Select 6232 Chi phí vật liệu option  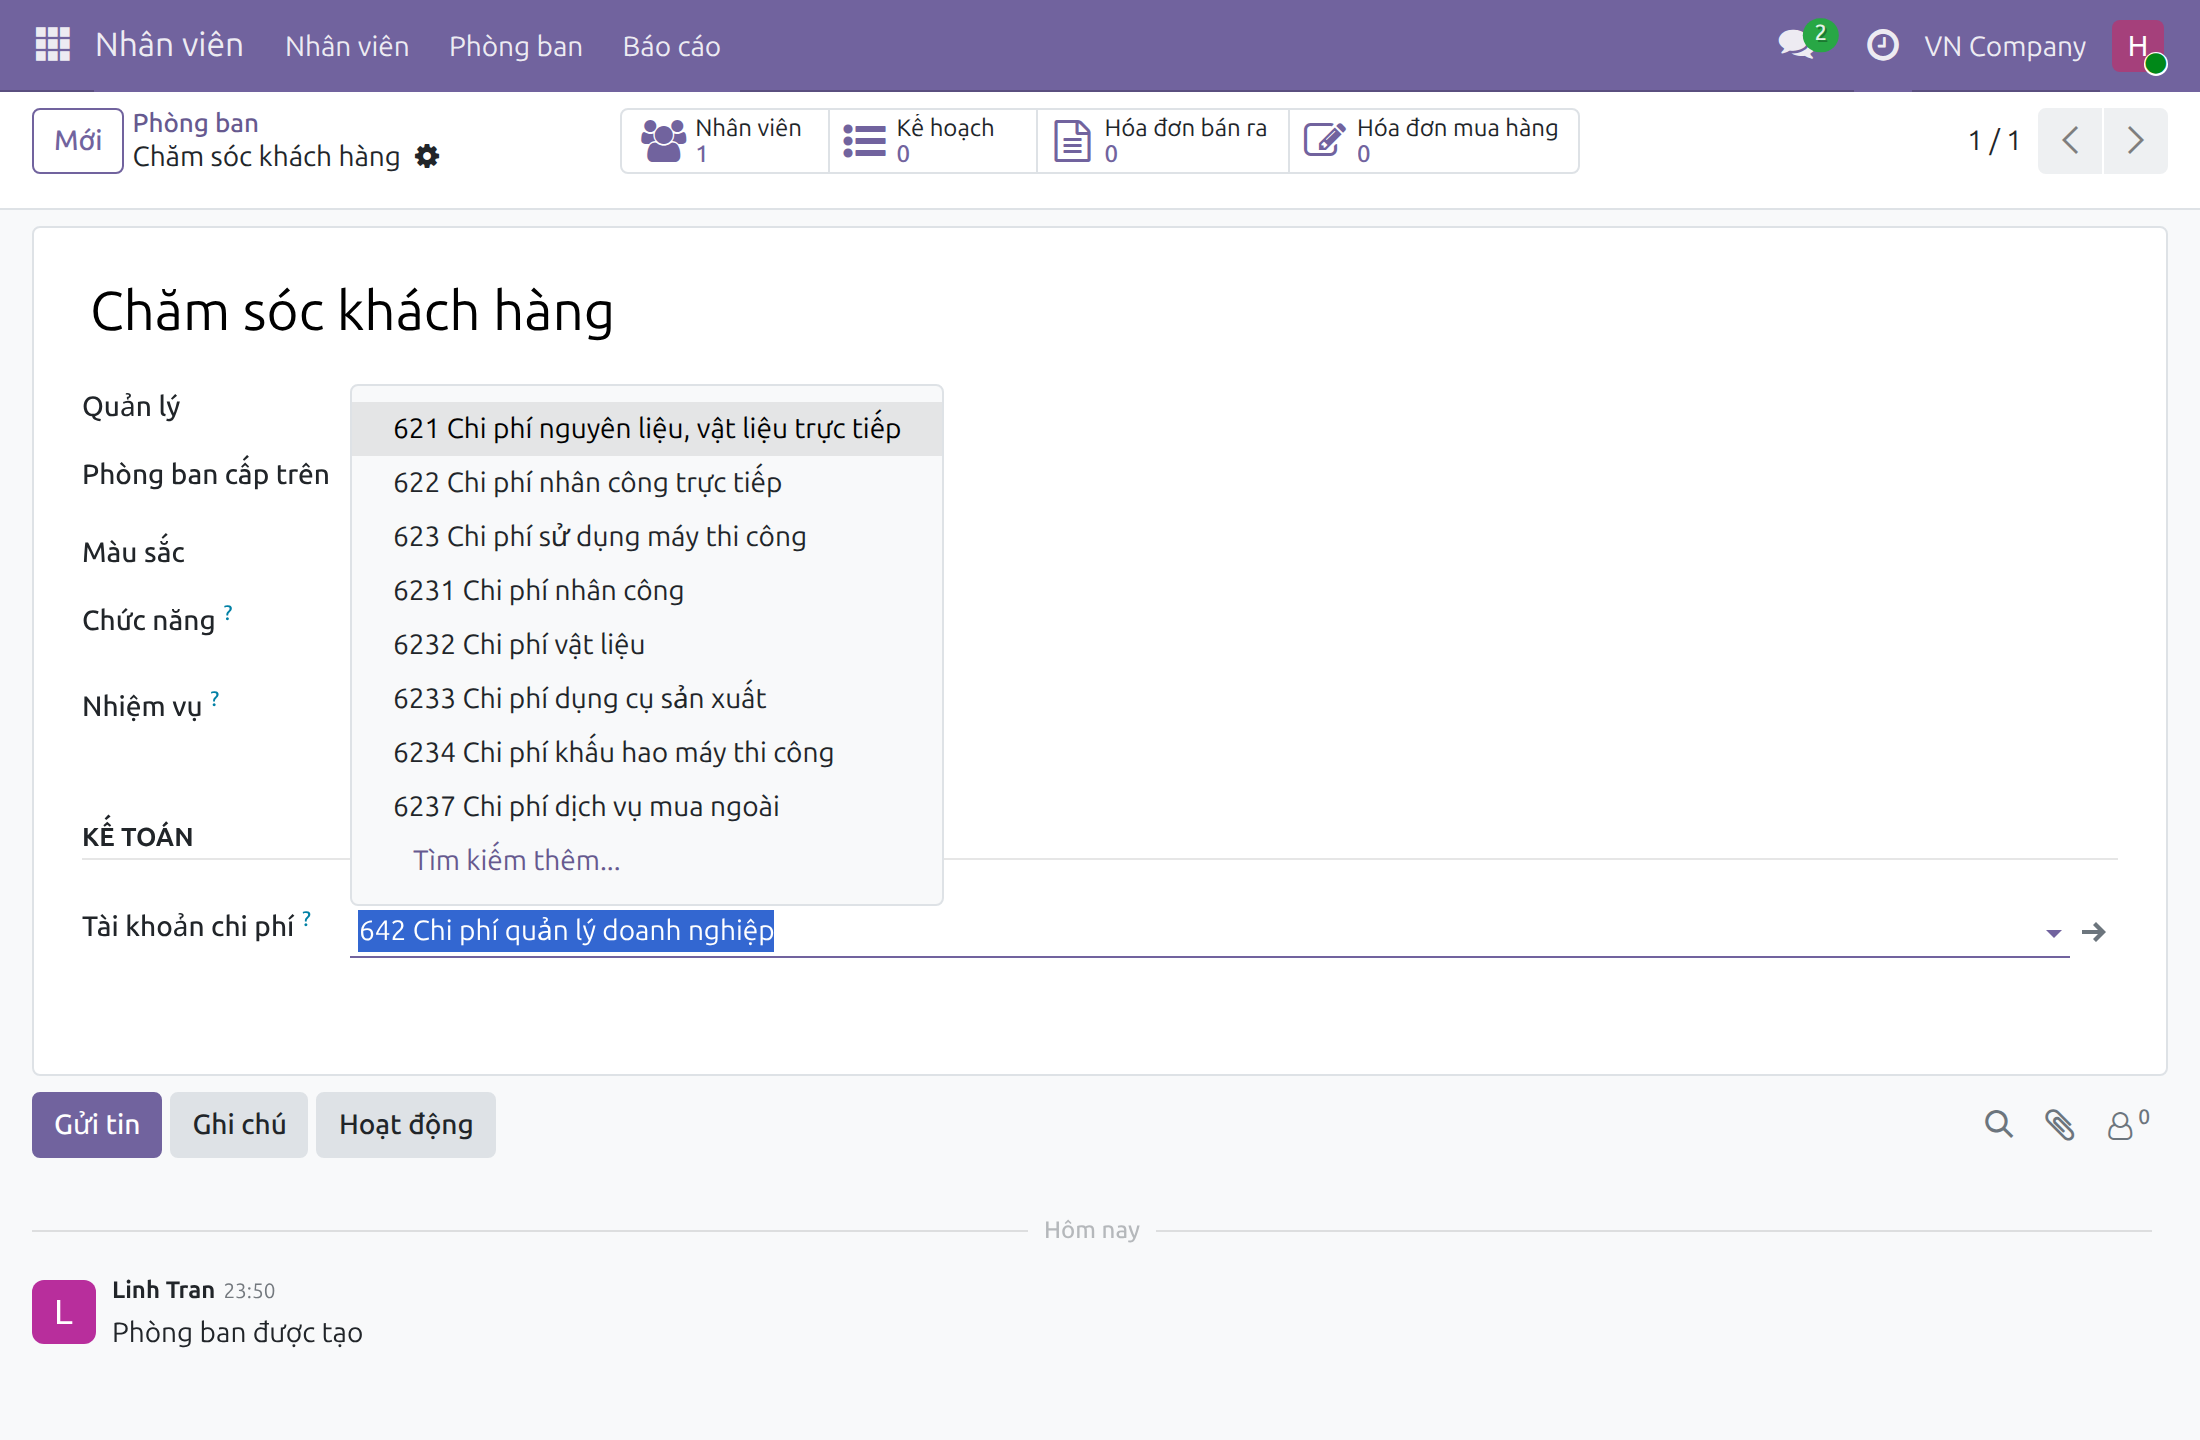tap(647, 645)
